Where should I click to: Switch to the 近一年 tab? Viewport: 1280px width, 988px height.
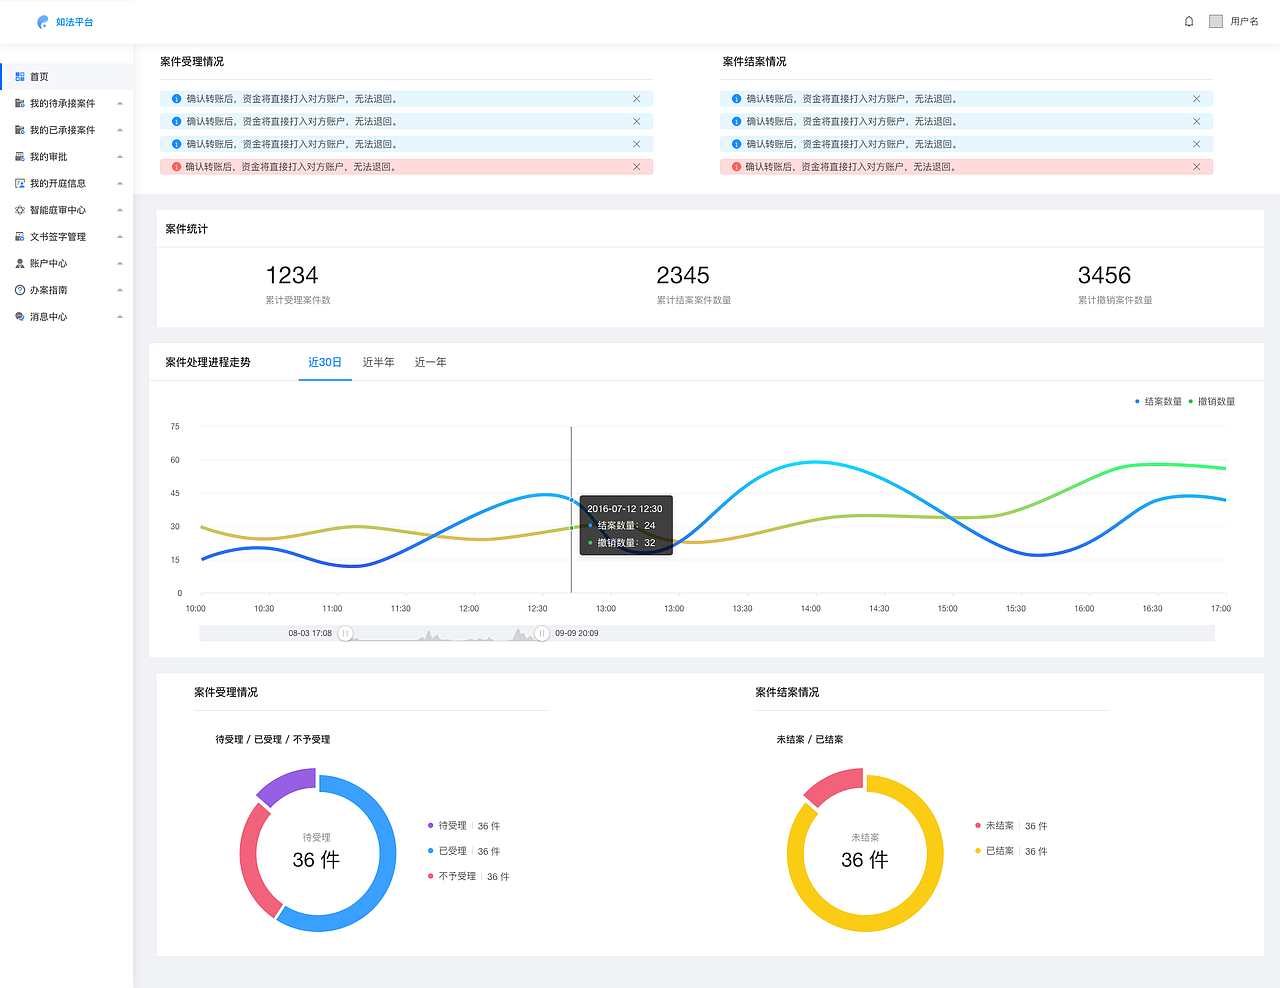(x=431, y=362)
